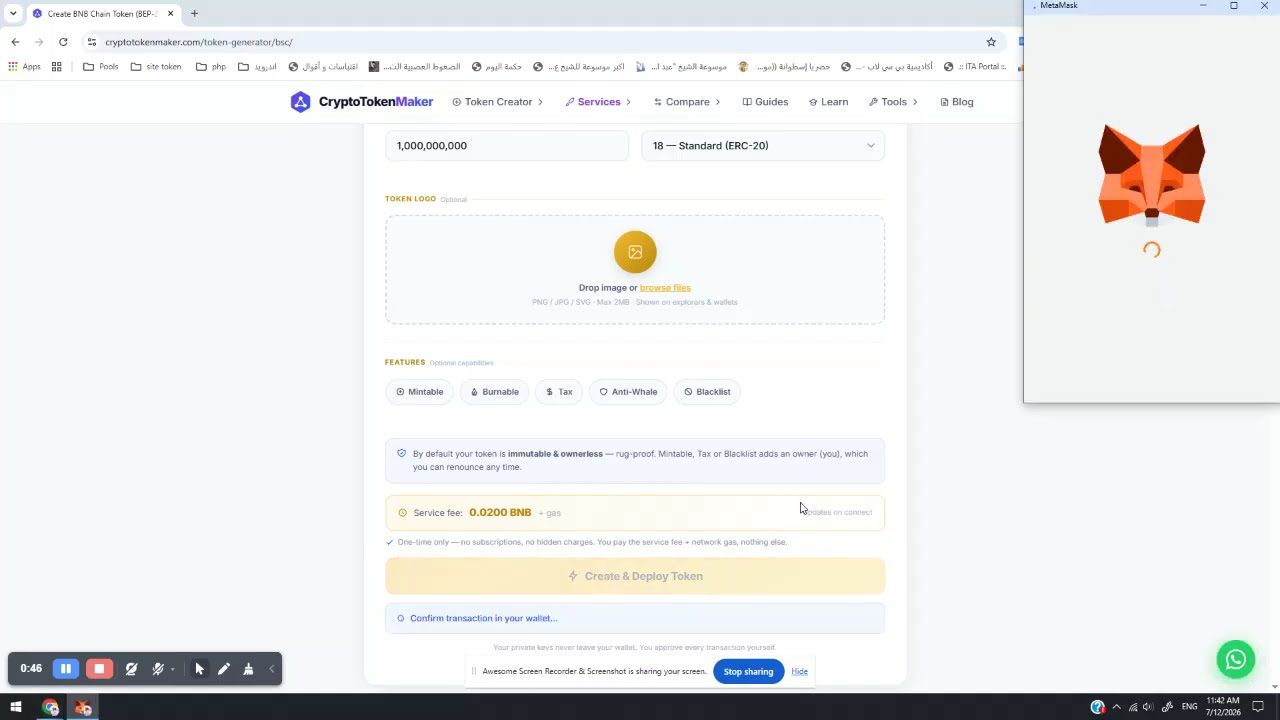Open the Windows Start menu
The image size is (1280, 720).
click(x=16, y=708)
